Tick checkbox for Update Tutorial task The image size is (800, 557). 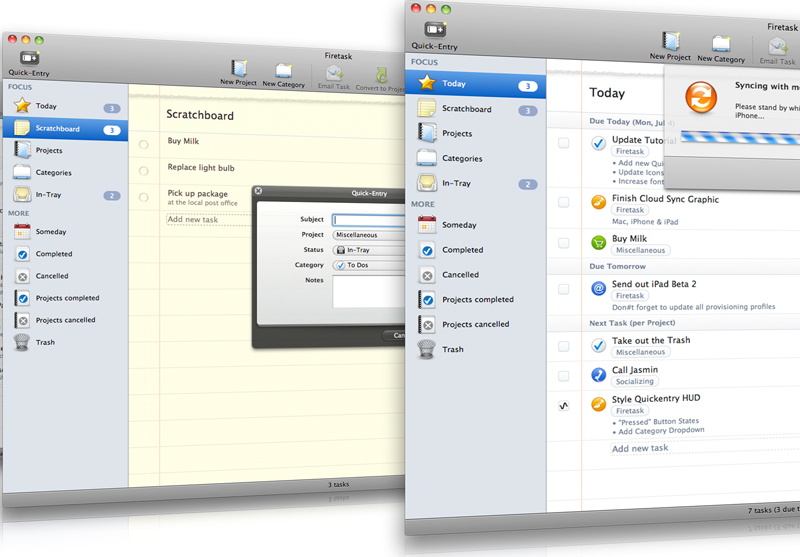(564, 143)
